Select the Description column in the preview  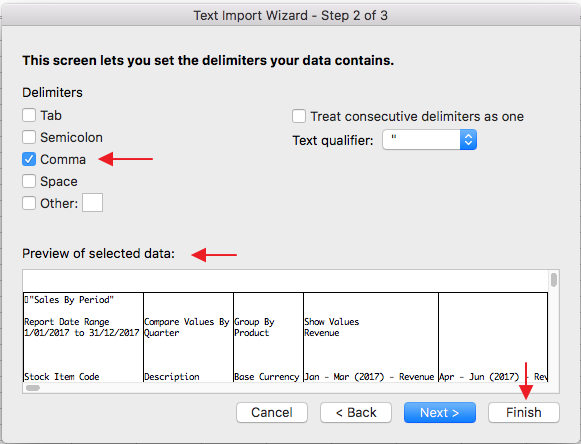click(x=188, y=337)
